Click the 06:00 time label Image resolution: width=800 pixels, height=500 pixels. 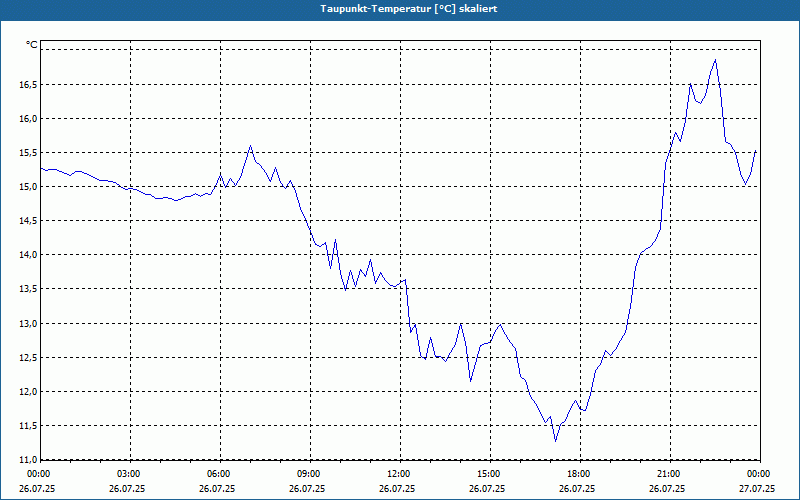[220, 474]
